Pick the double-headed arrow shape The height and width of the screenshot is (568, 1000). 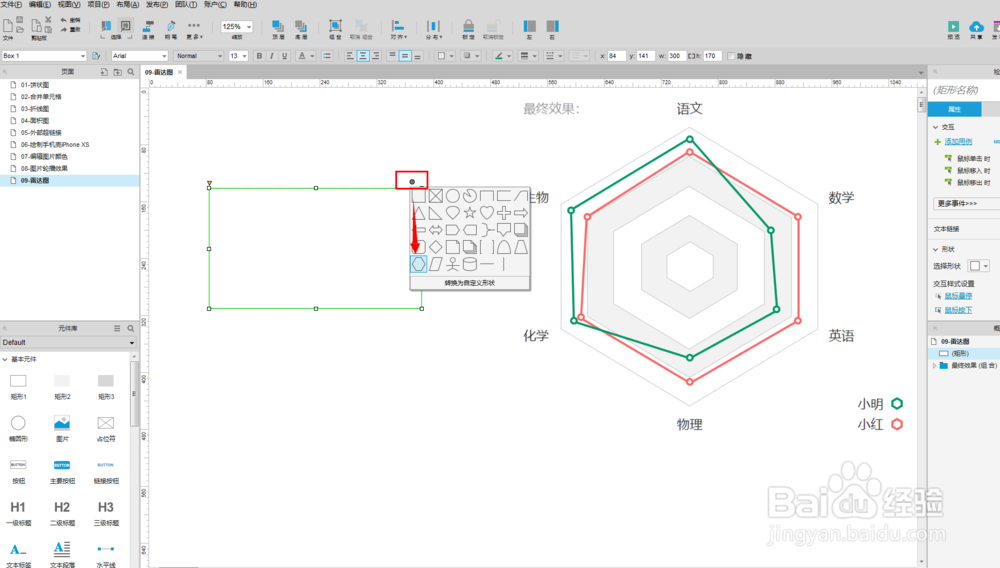pos(436,229)
